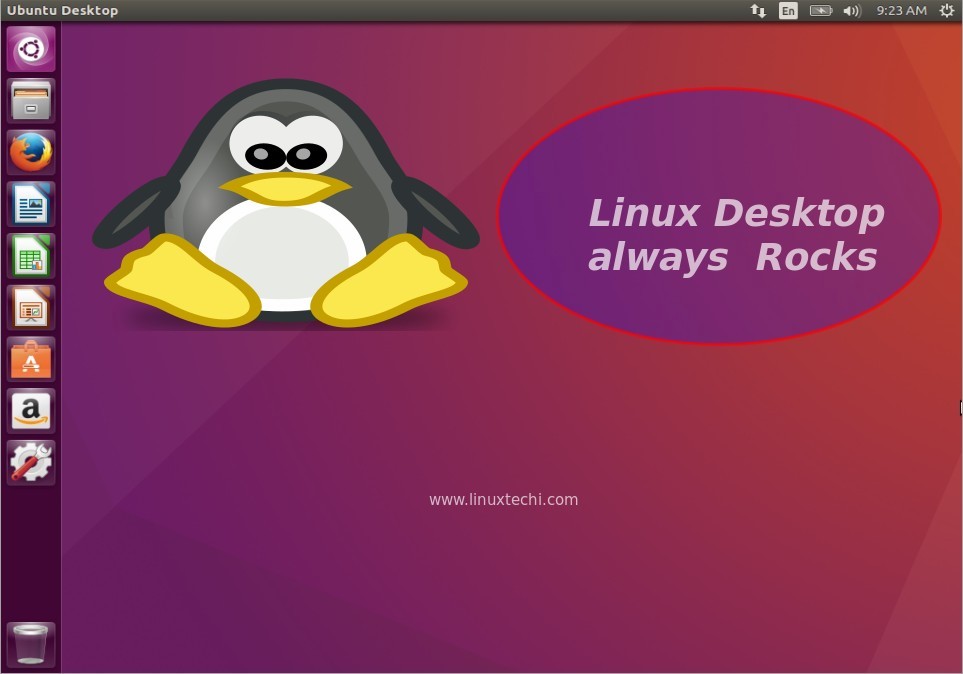Open the Files file manager
The width and height of the screenshot is (963, 674).
(x=31, y=101)
